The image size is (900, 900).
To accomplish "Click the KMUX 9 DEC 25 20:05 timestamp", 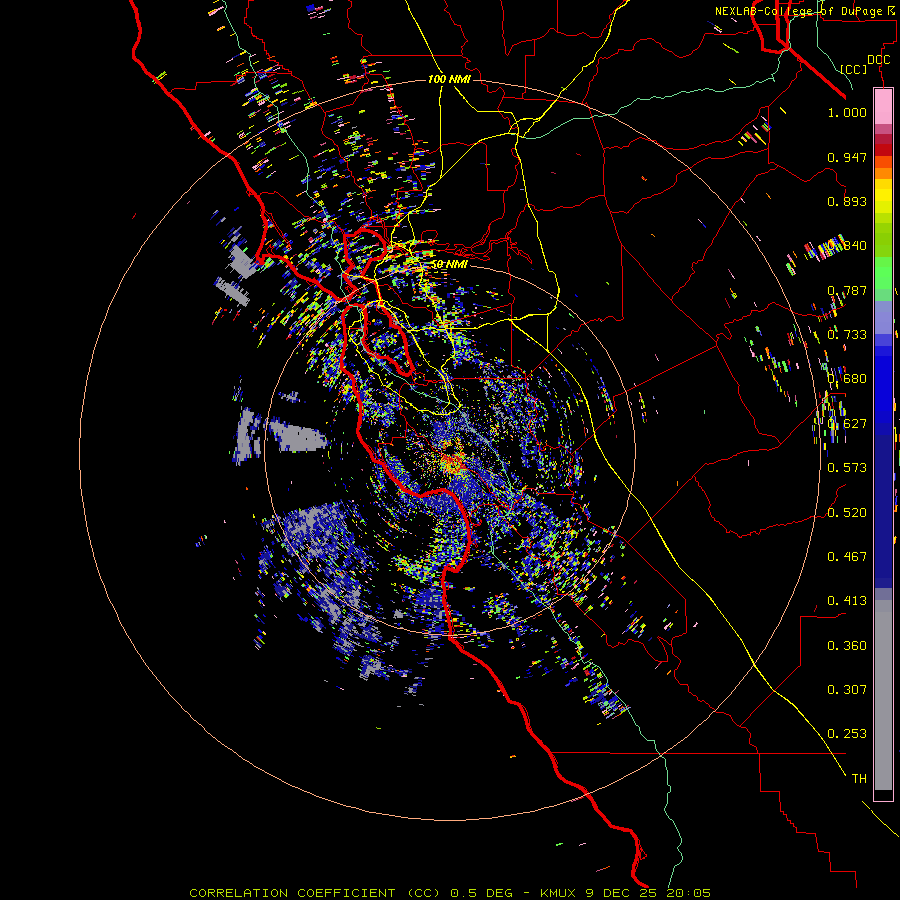I will pos(625,893).
